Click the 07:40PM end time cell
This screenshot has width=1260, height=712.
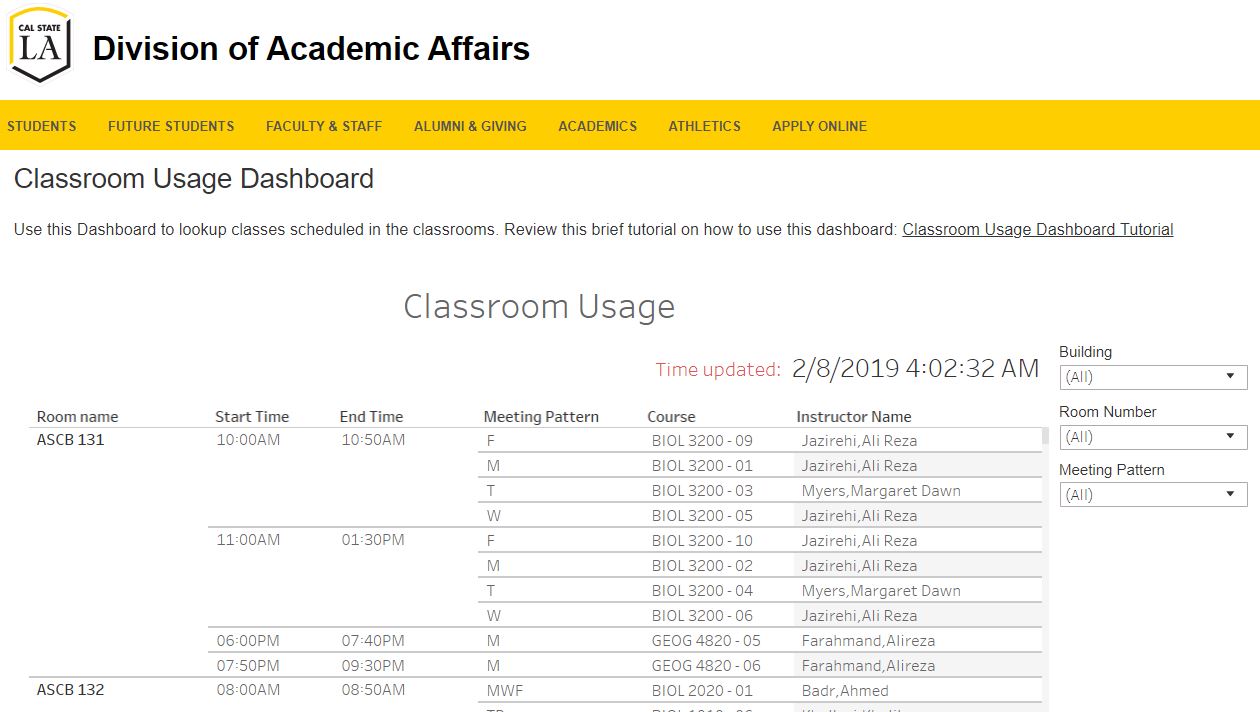pos(373,640)
